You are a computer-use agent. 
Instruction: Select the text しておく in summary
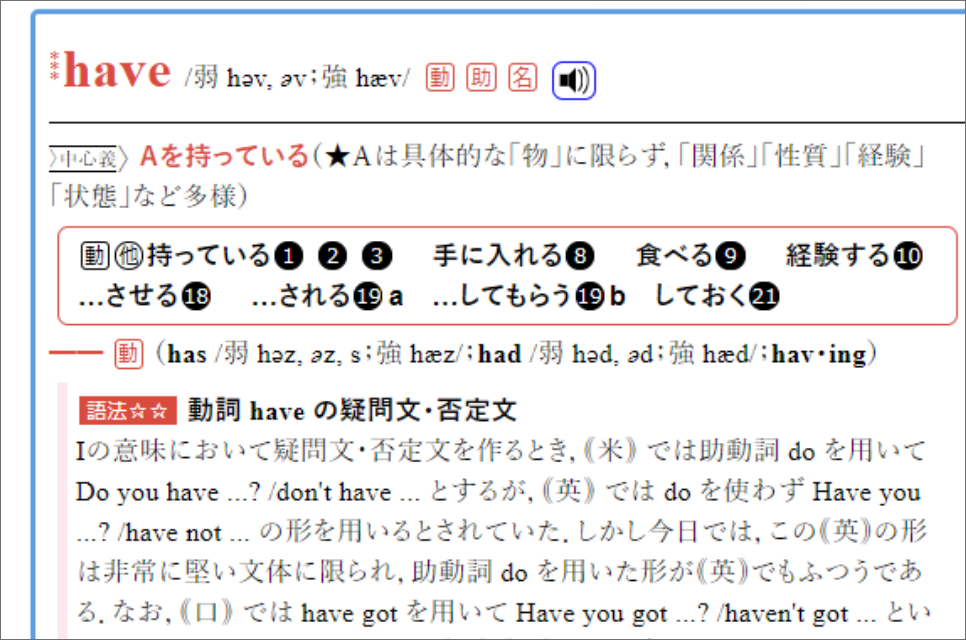point(702,296)
